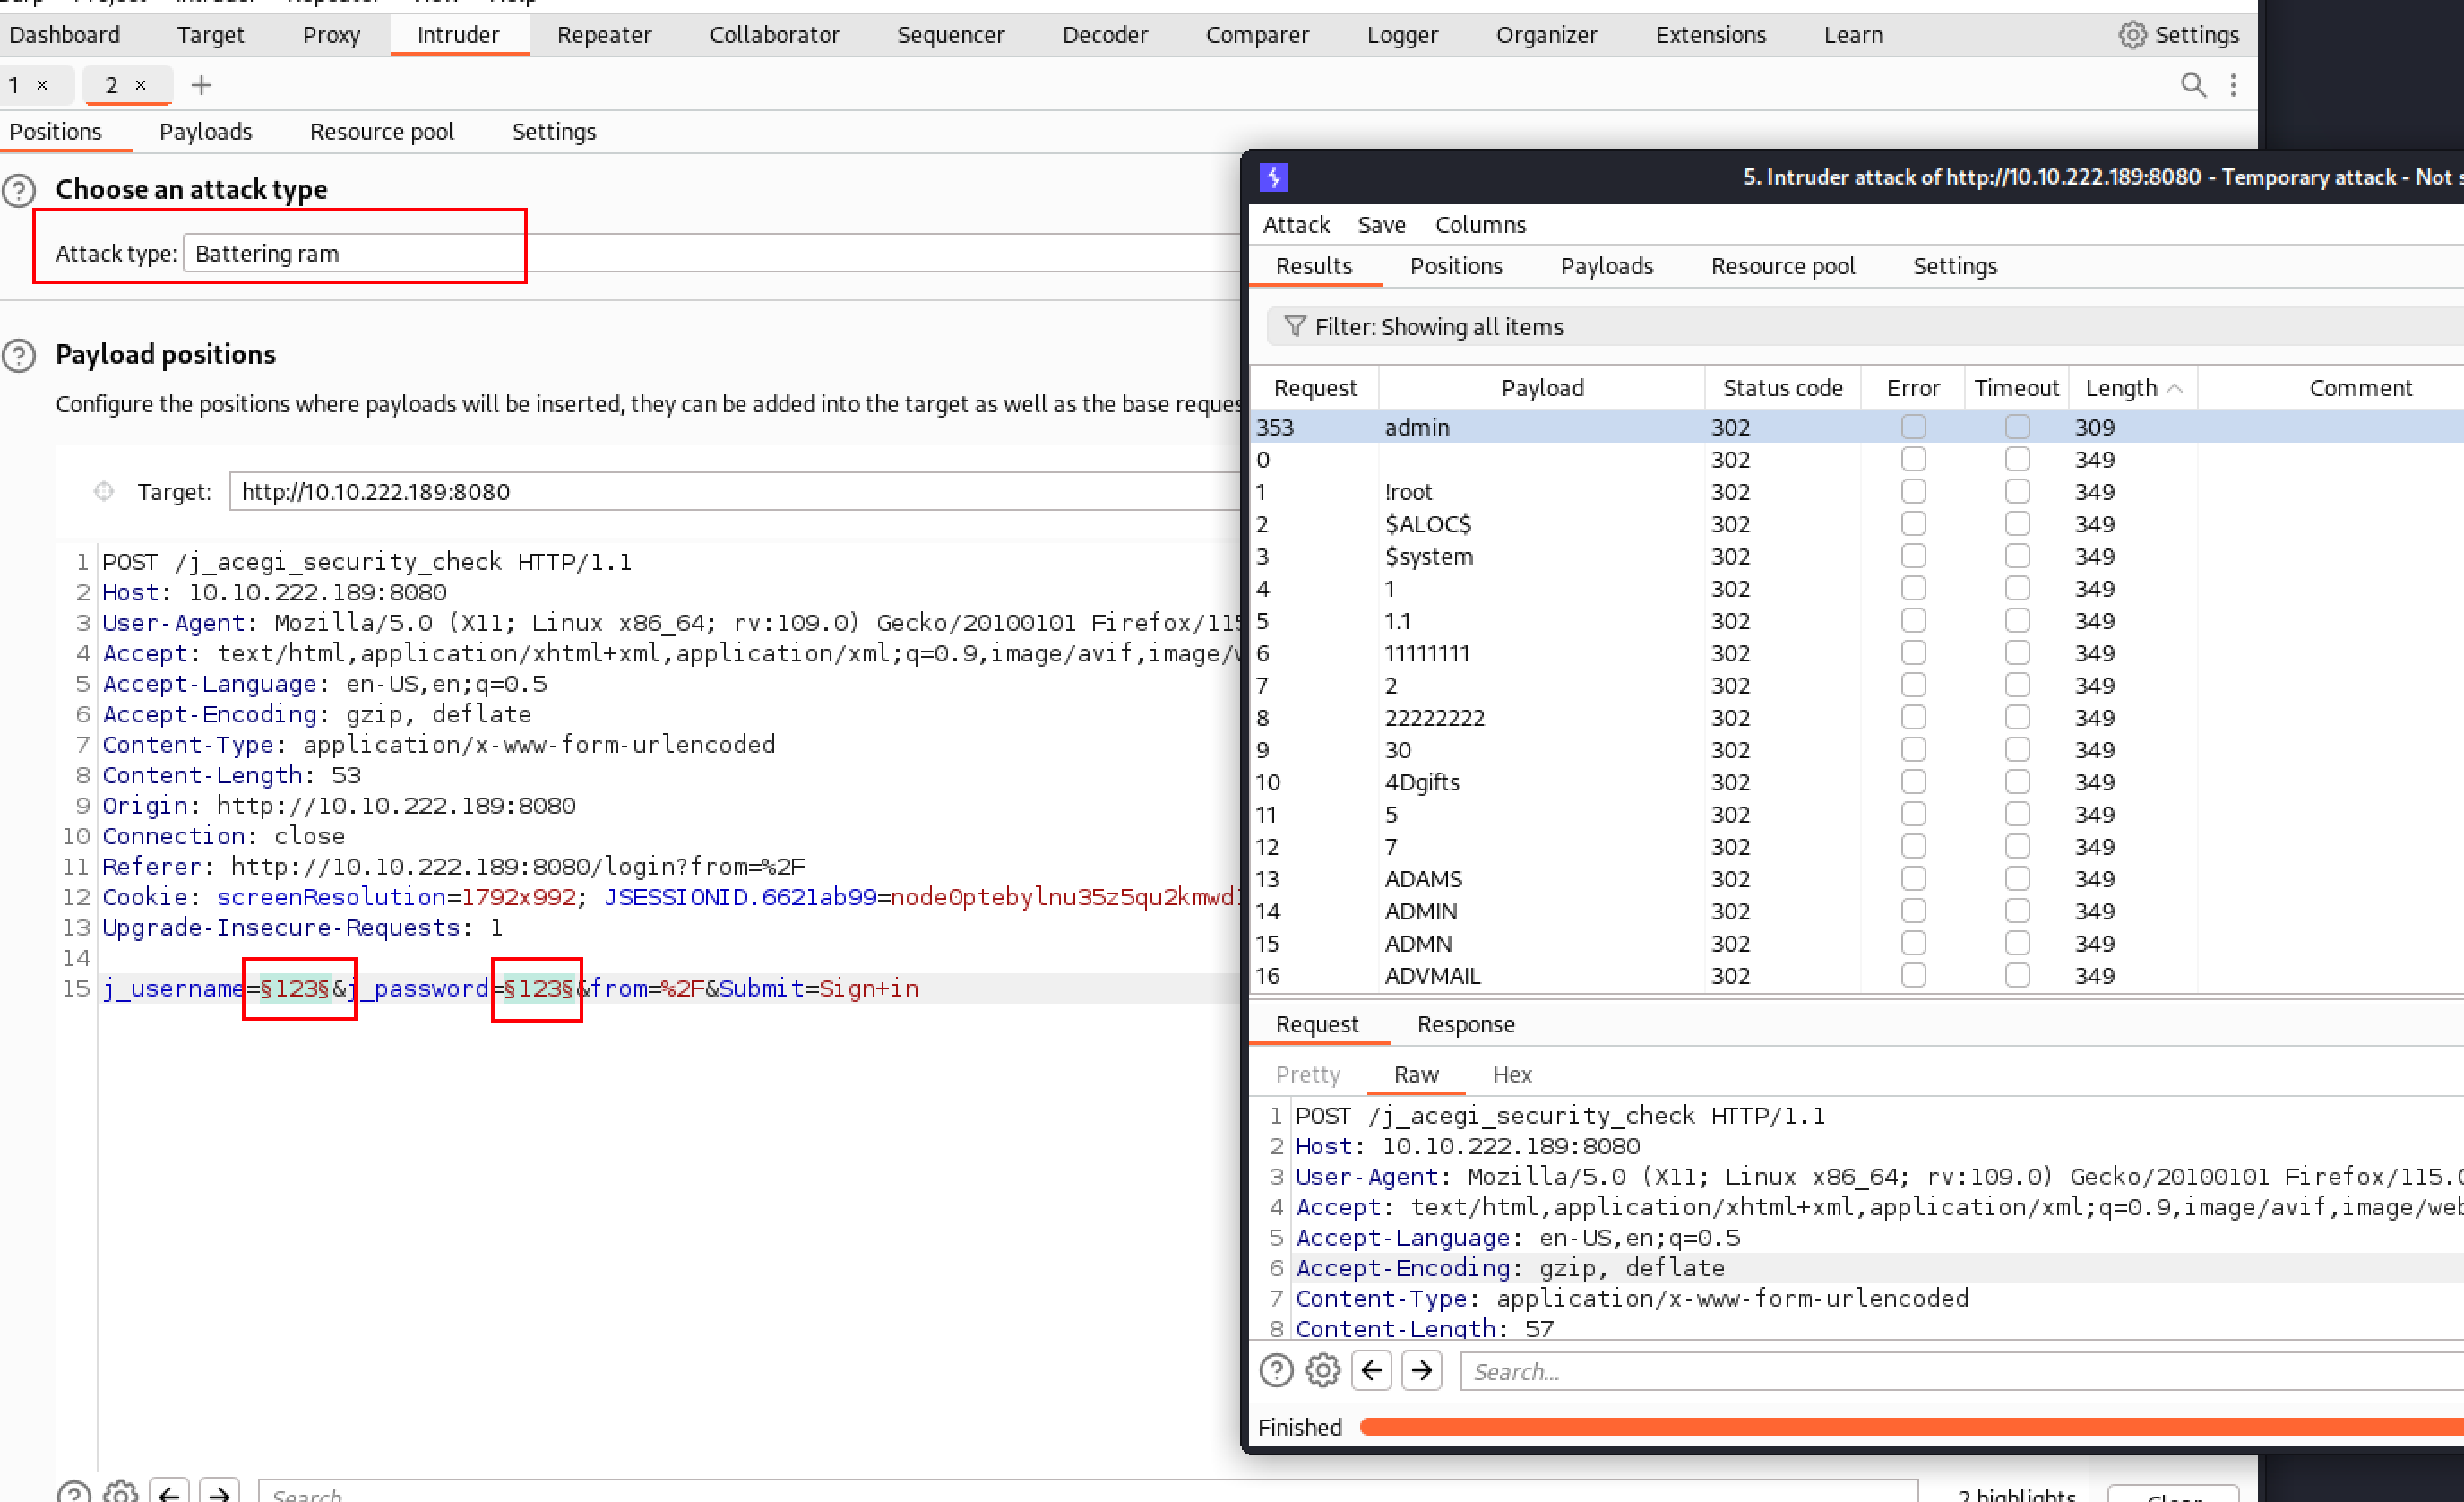The width and height of the screenshot is (2464, 1502).
Task: Click help icon beside Payload positions
Action: [x=19, y=355]
